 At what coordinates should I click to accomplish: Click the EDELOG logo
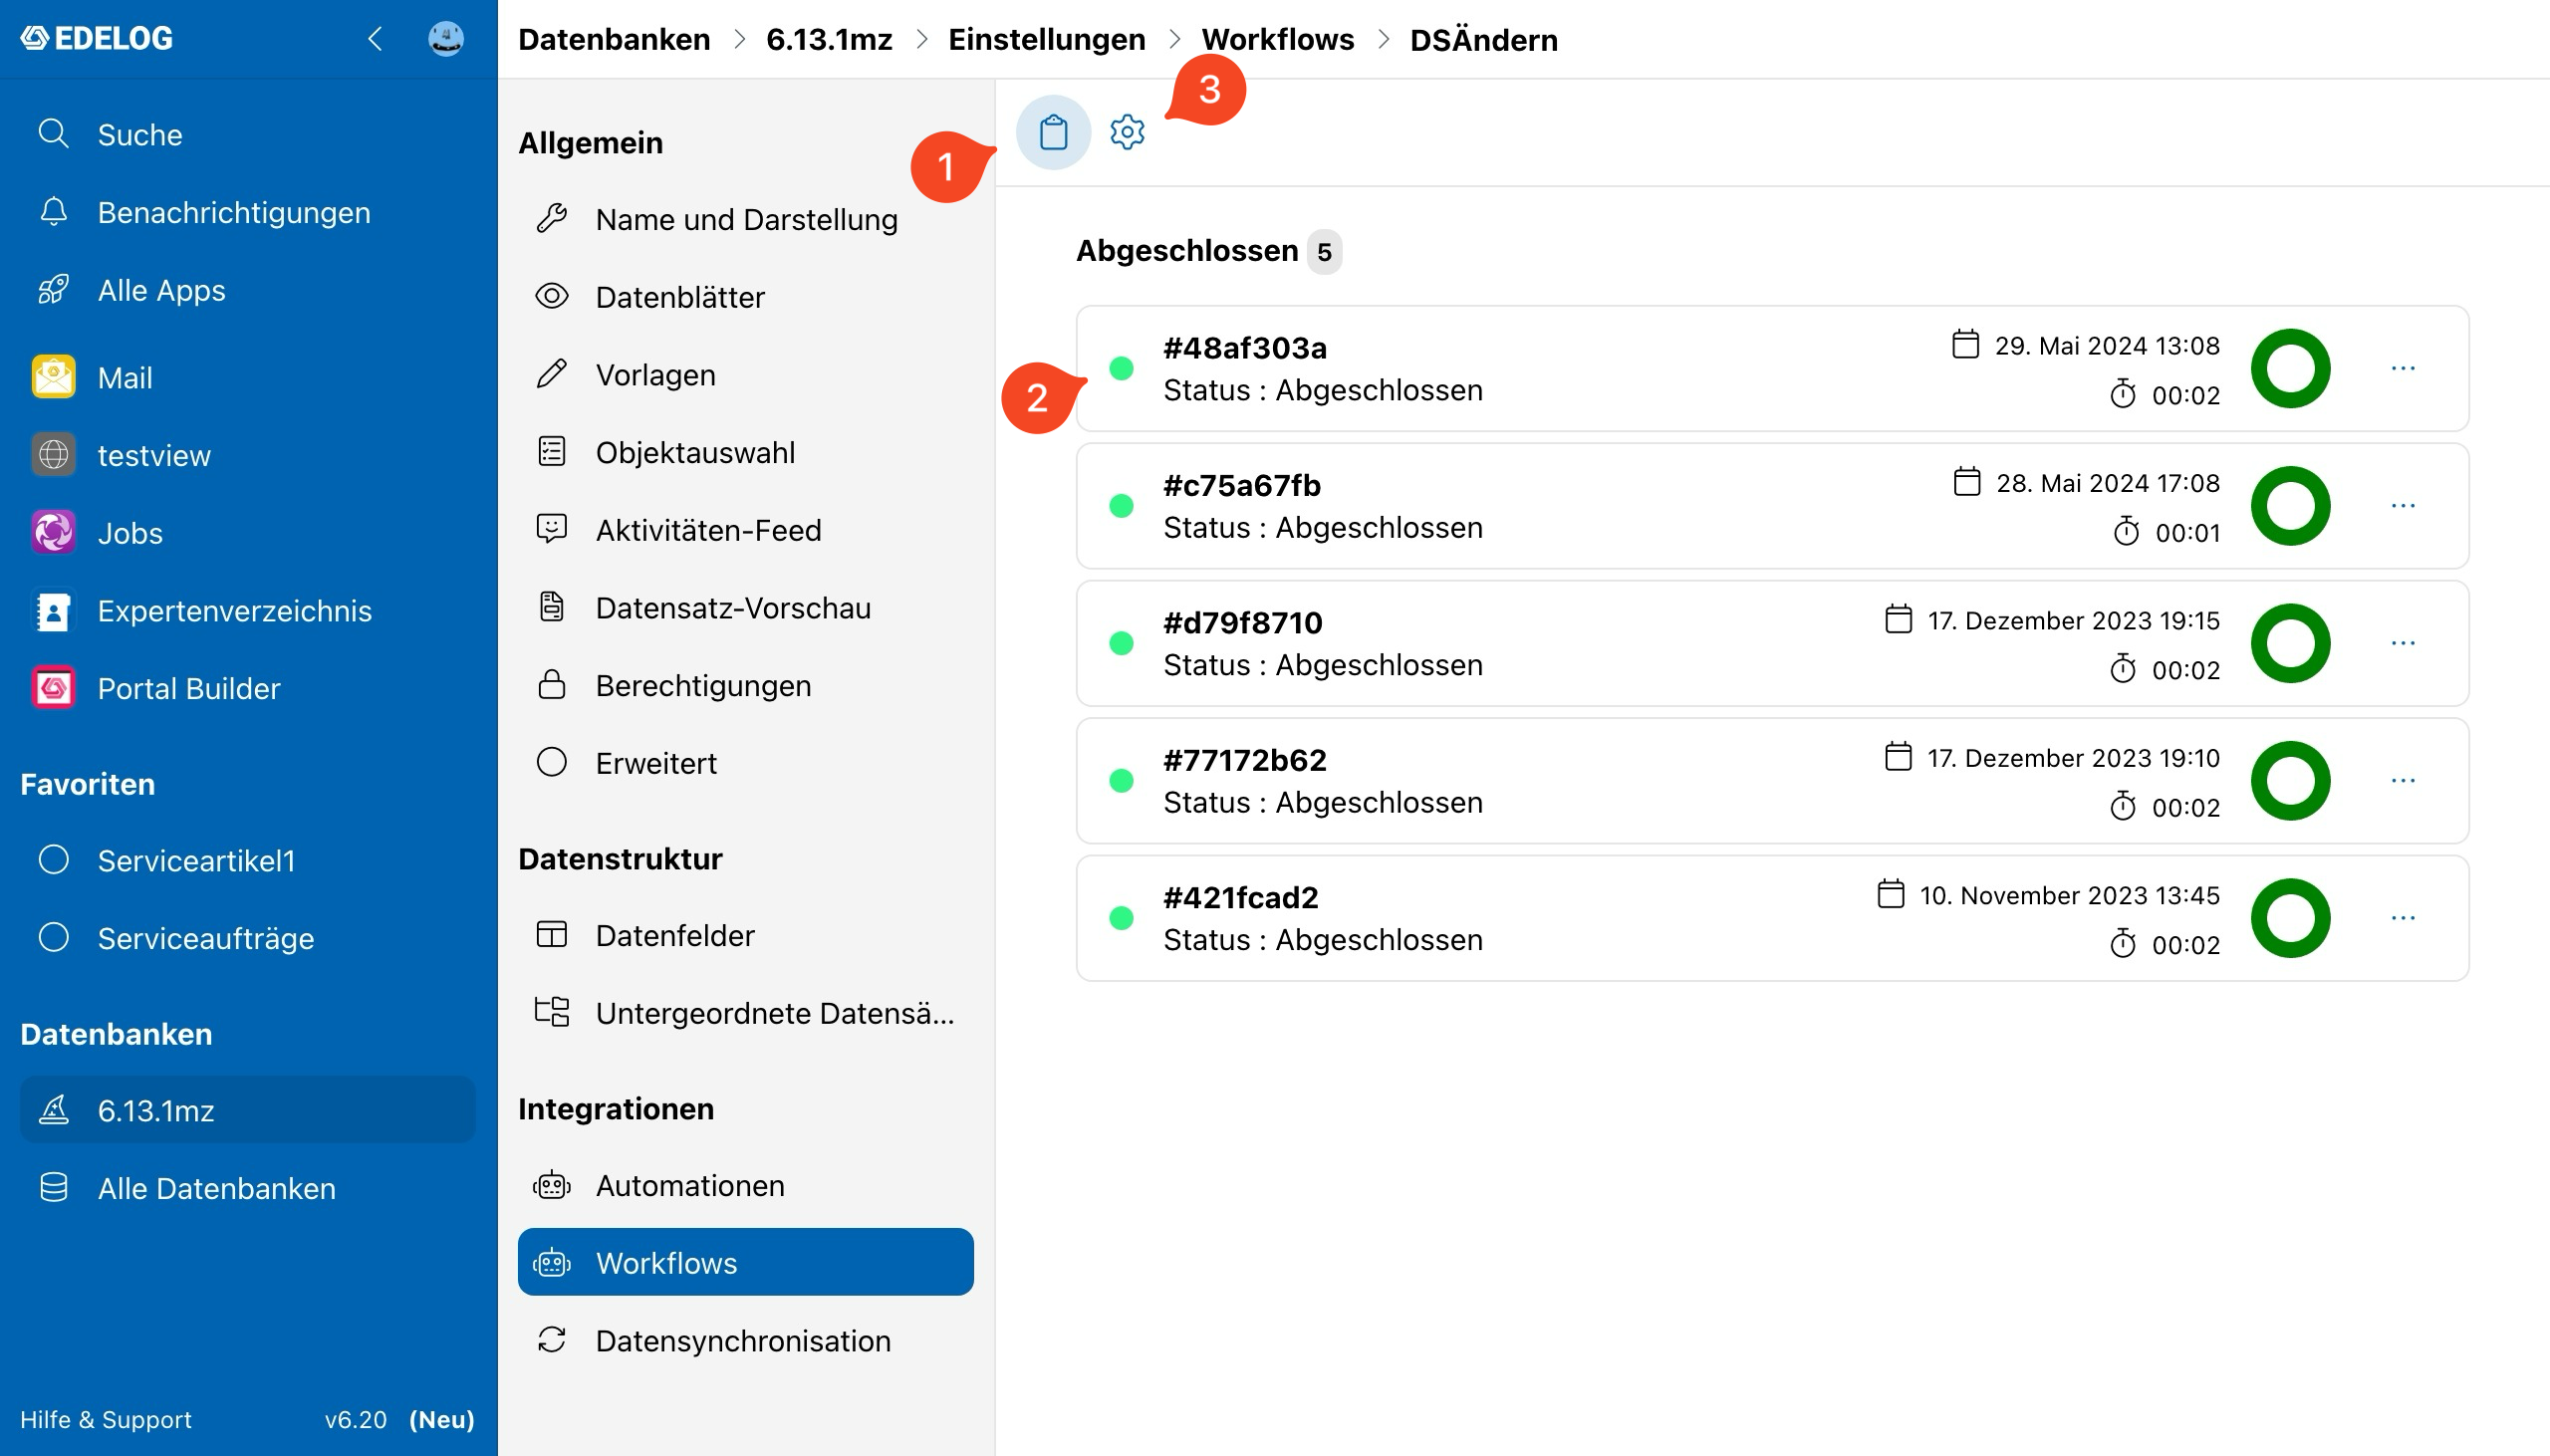click(97, 38)
